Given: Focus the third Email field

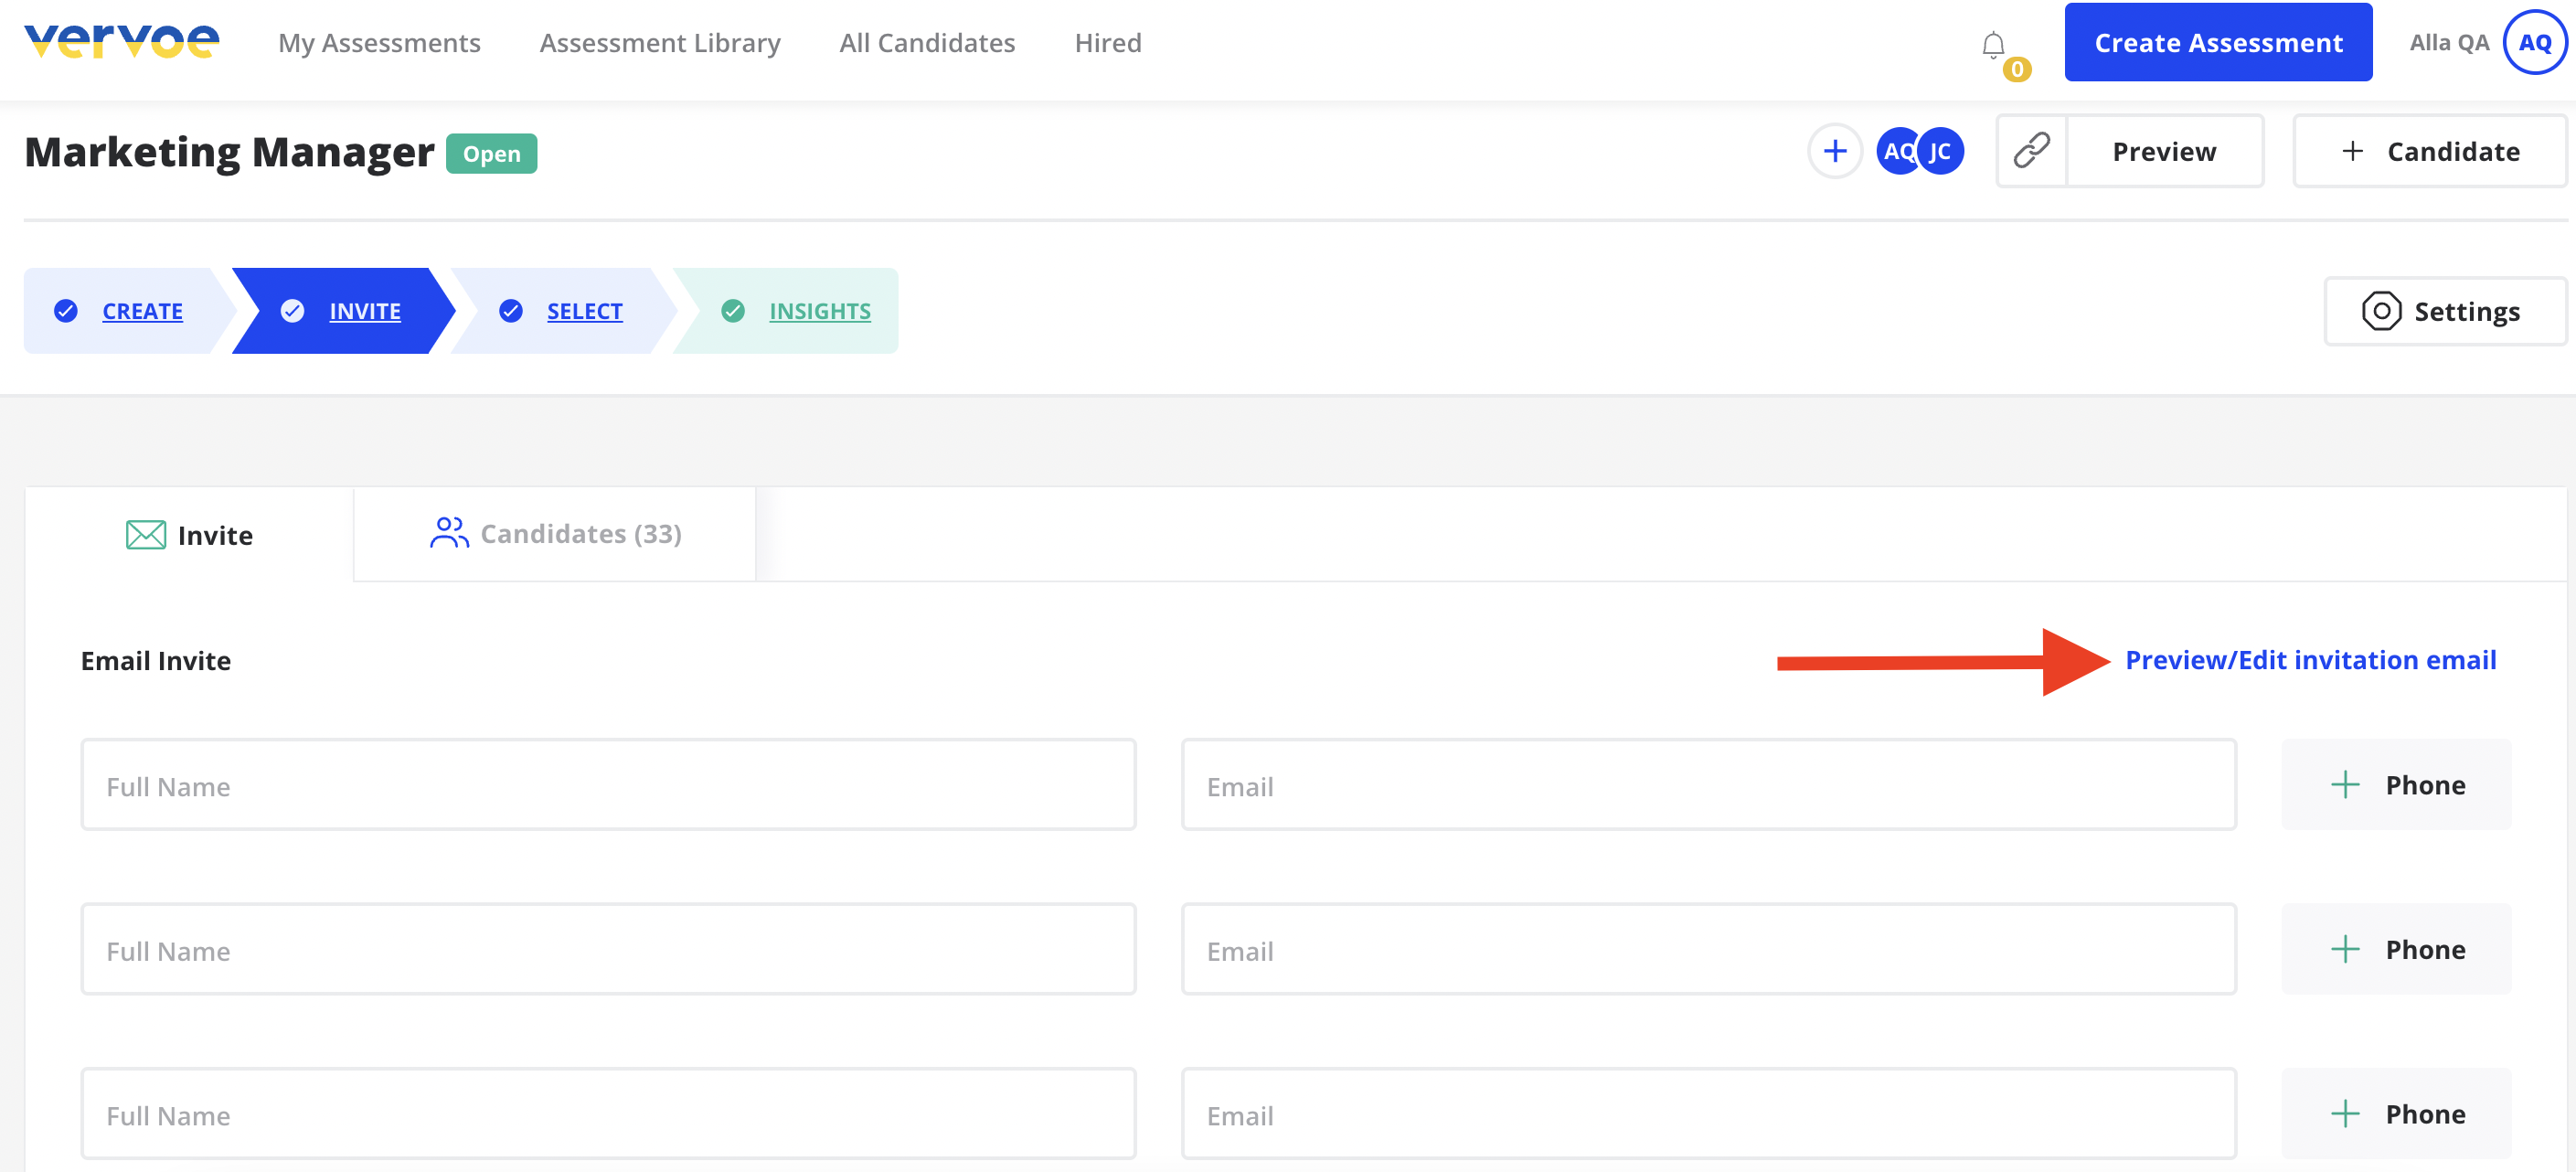Looking at the screenshot, I should (x=1708, y=1114).
